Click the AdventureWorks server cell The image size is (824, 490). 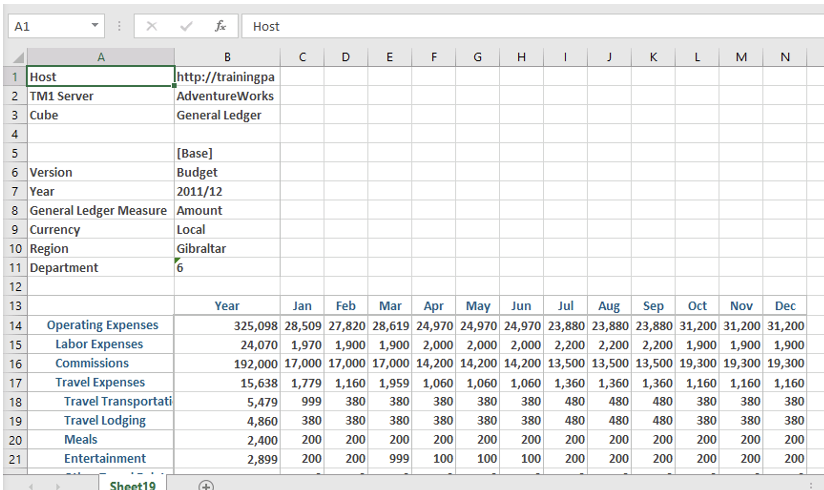(x=226, y=96)
